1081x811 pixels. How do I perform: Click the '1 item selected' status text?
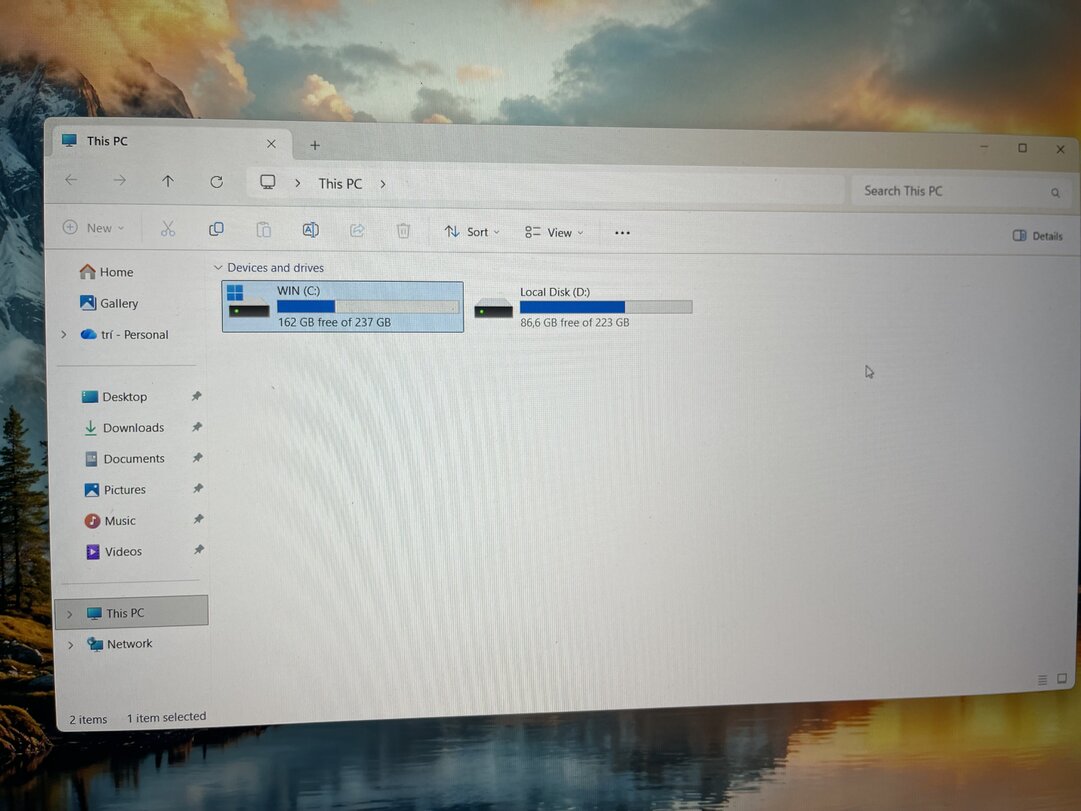[166, 717]
